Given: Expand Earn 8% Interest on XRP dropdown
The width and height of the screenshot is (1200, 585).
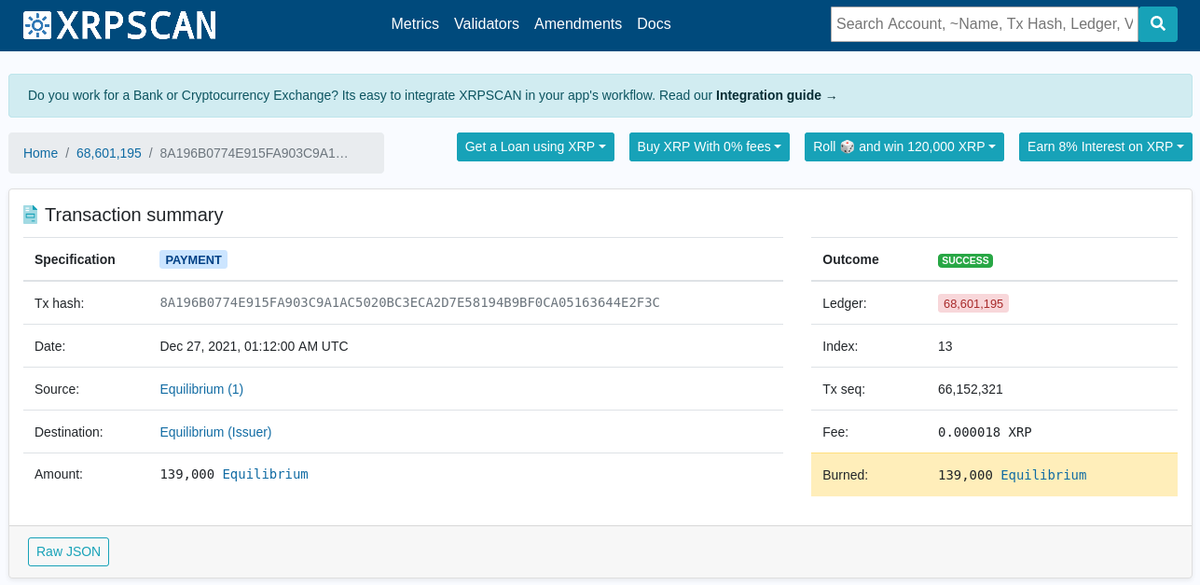Looking at the screenshot, I should pos(1106,147).
